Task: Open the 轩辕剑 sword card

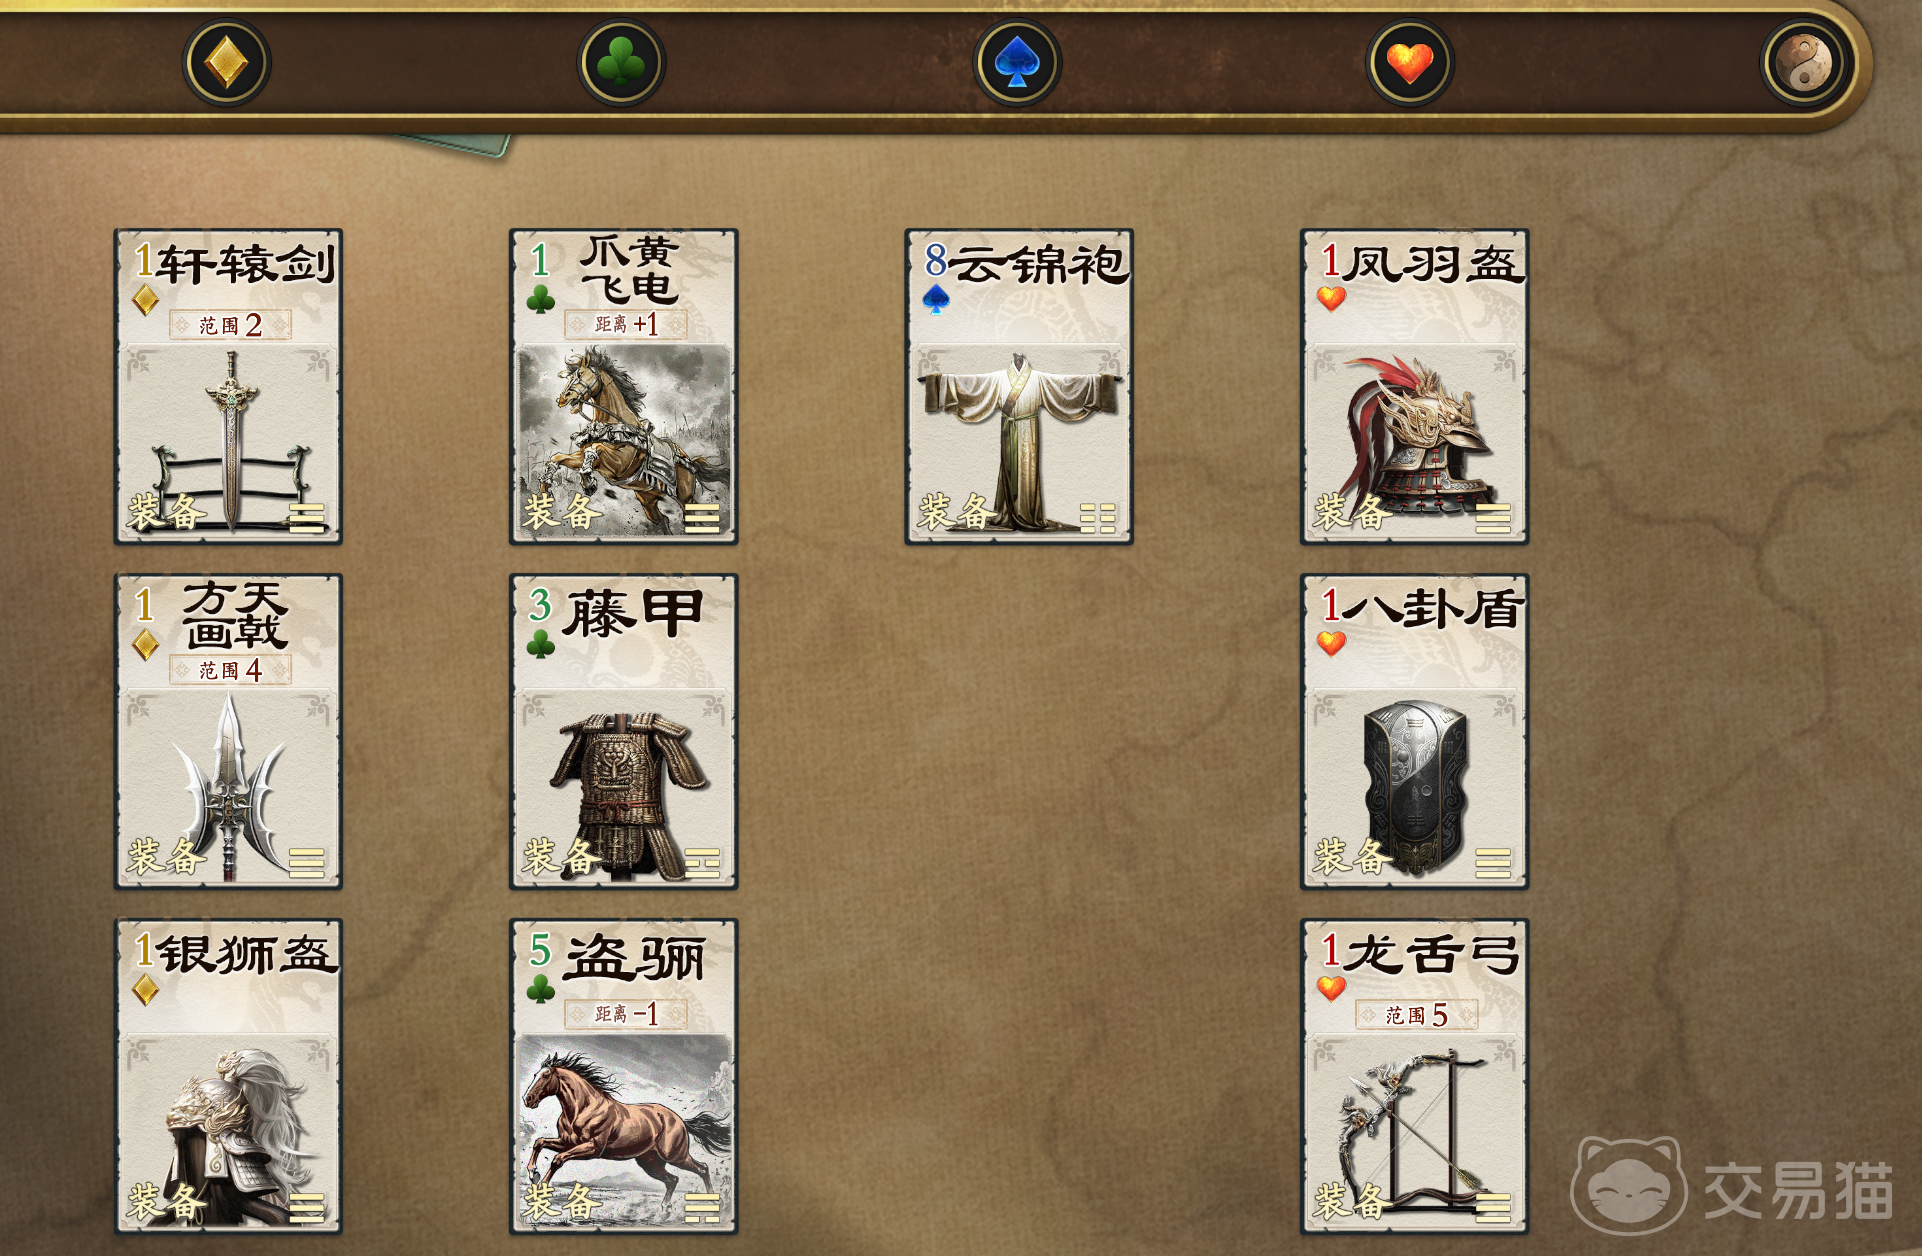Action: click(229, 386)
